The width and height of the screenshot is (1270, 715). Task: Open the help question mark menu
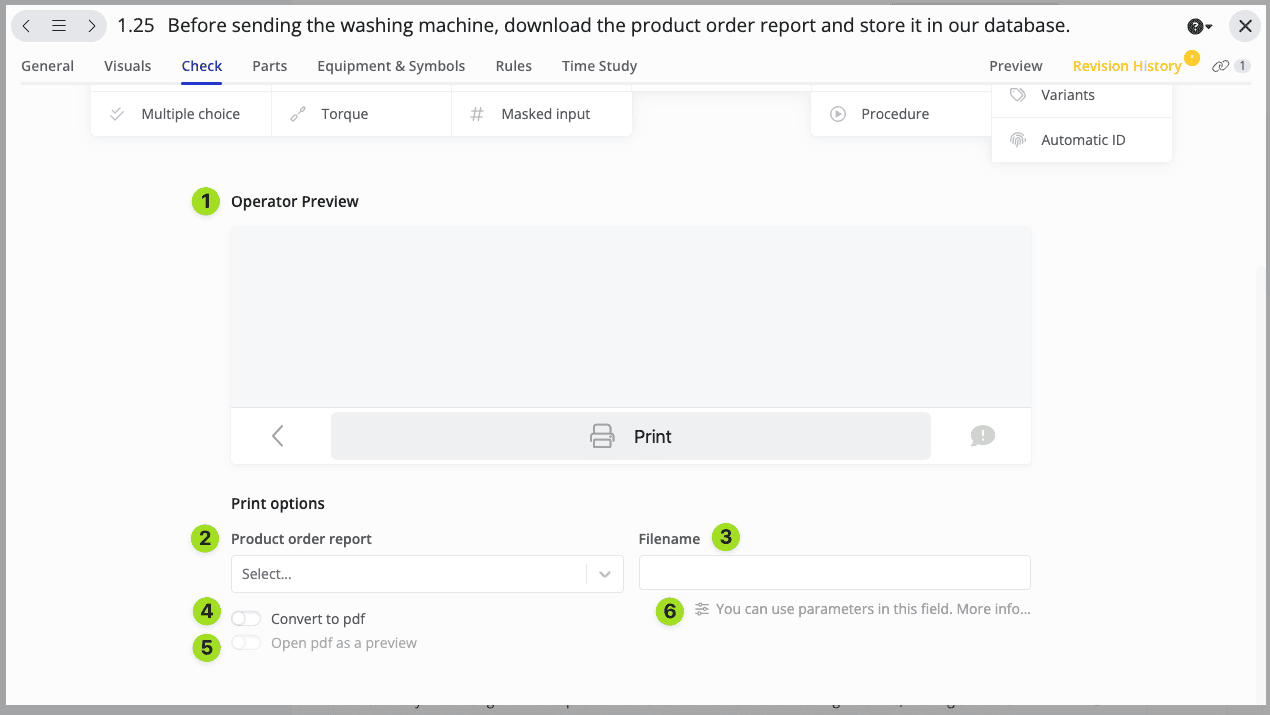pyautogui.click(x=1199, y=27)
